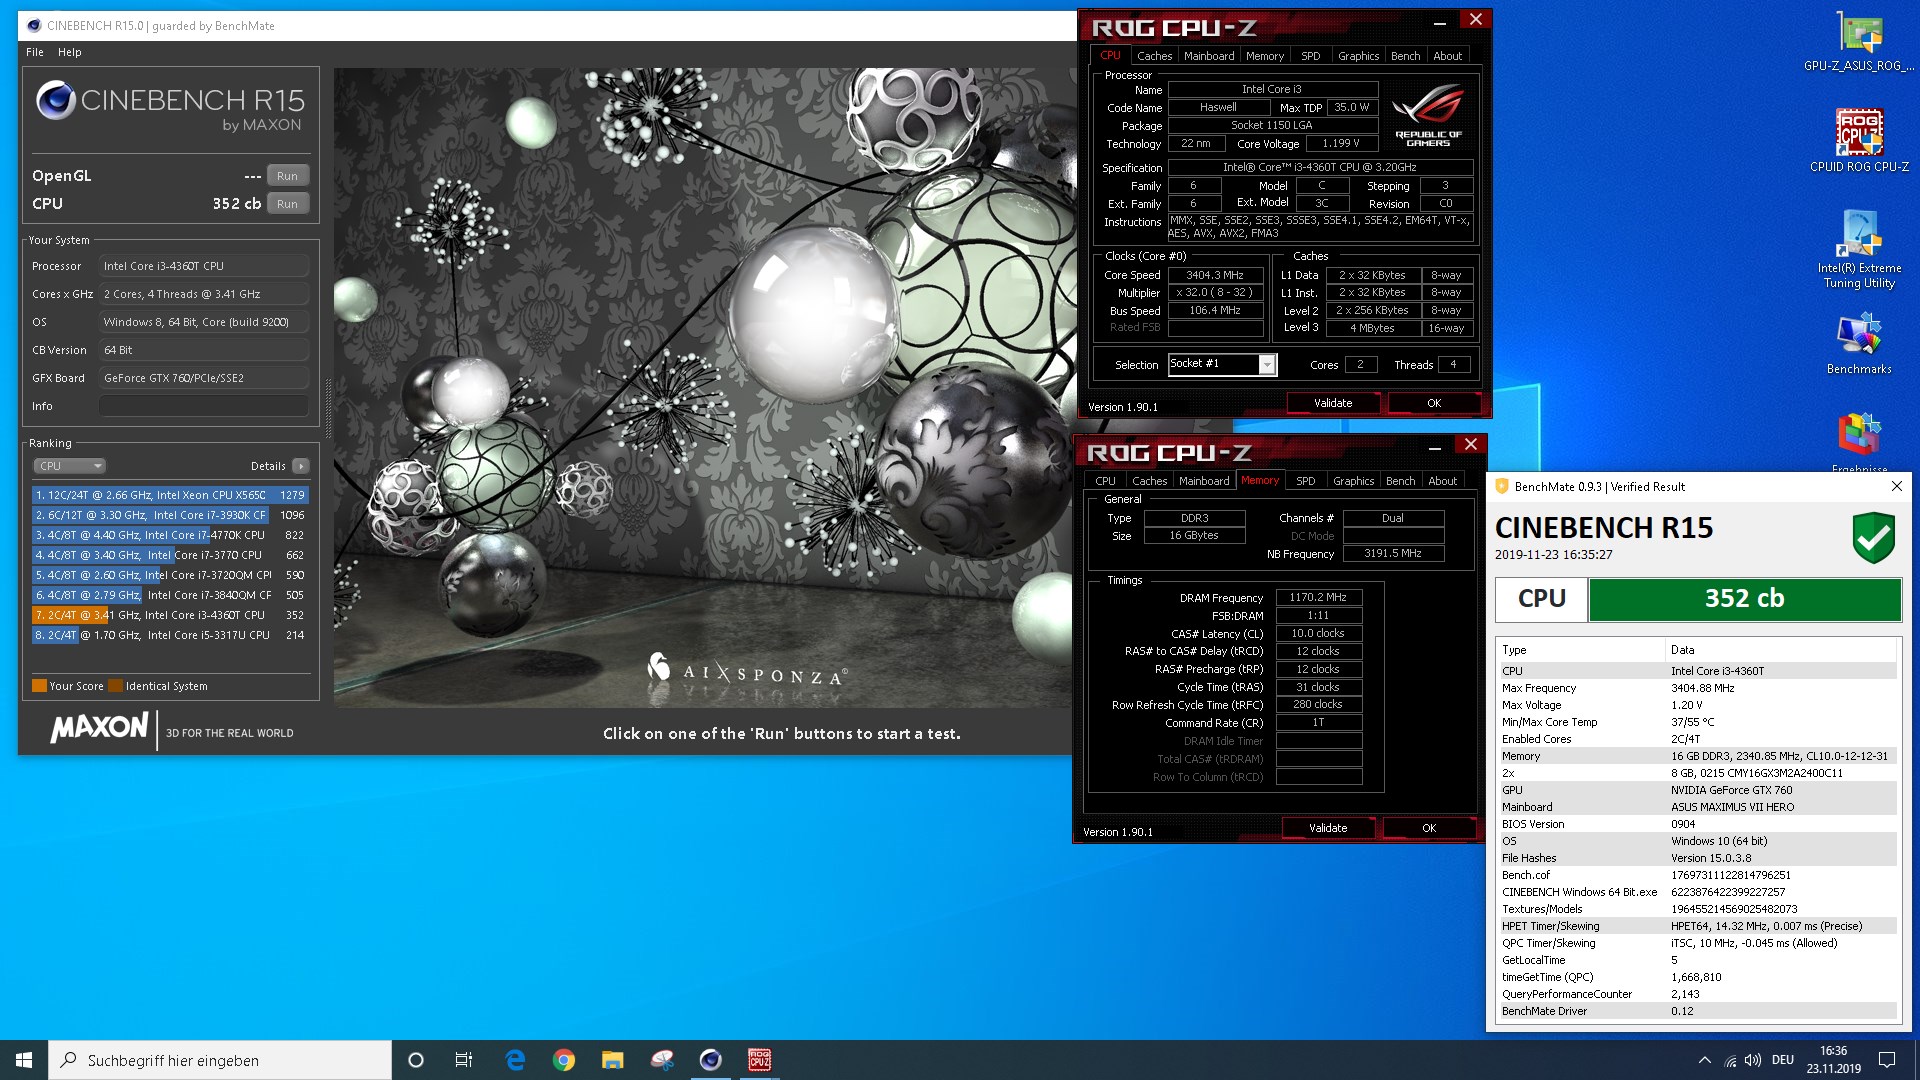Open the CPU ranking type dropdown
Viewport: 1920px width, 1080px height.
click(x=69, y=466)
